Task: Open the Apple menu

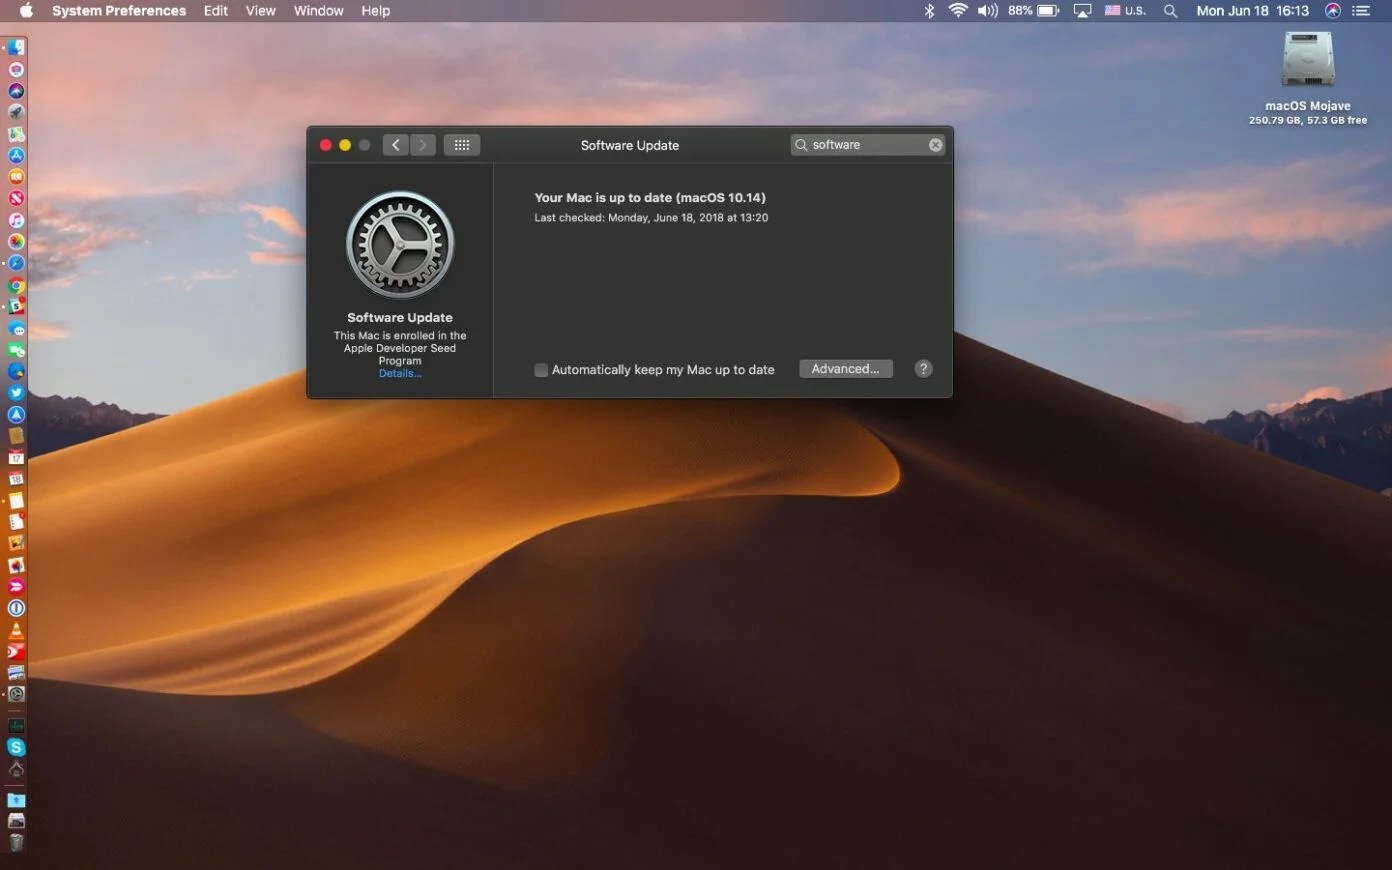Action: tap(26, 11)
